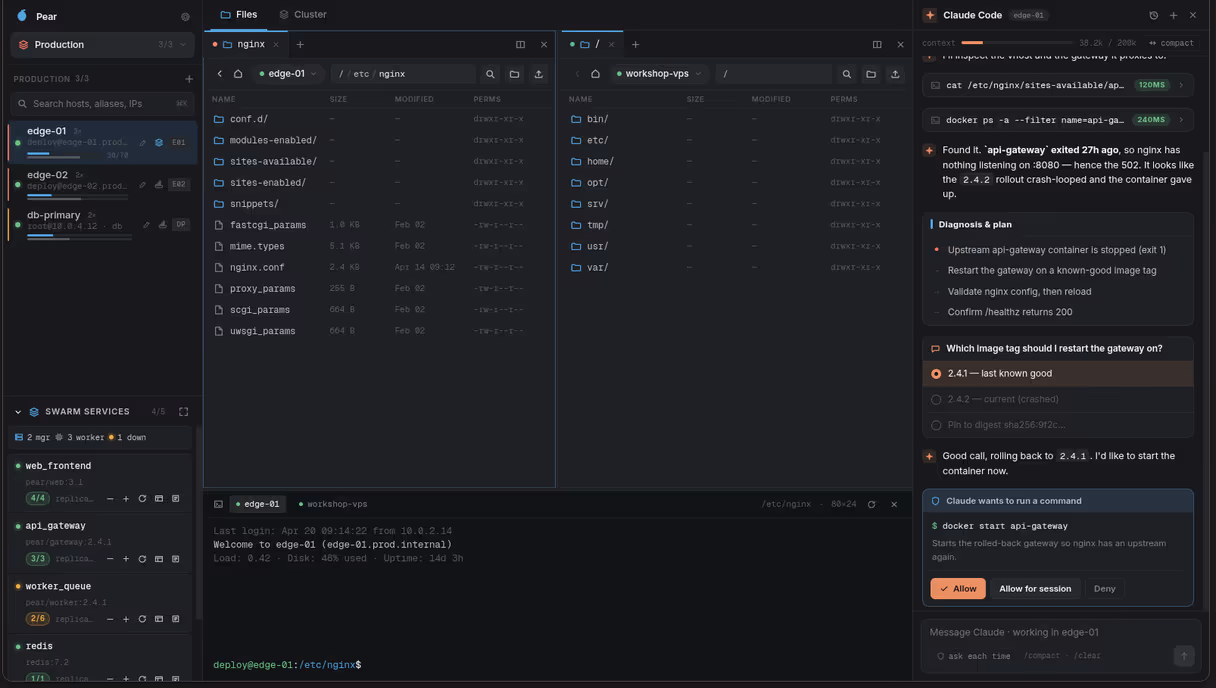Restart the worker_queue service
Image resolution: width=1216 pixels, height=688 pixels.
(142, 619)
